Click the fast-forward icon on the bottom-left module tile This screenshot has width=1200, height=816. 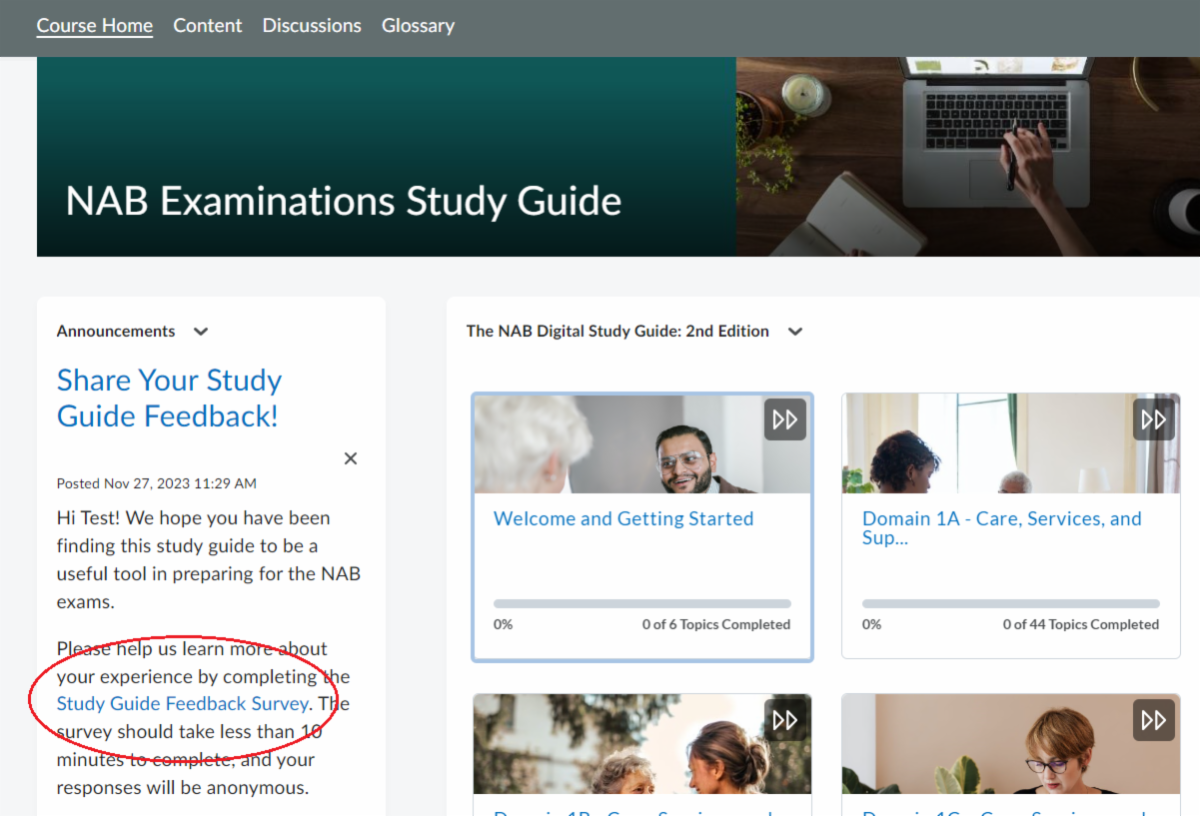coord(785,719)
